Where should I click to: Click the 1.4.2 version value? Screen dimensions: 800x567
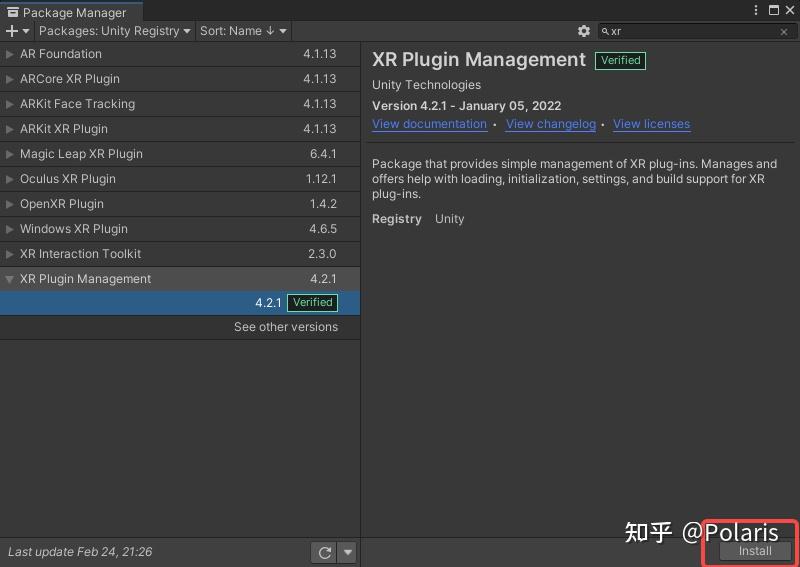click(323, 204)
